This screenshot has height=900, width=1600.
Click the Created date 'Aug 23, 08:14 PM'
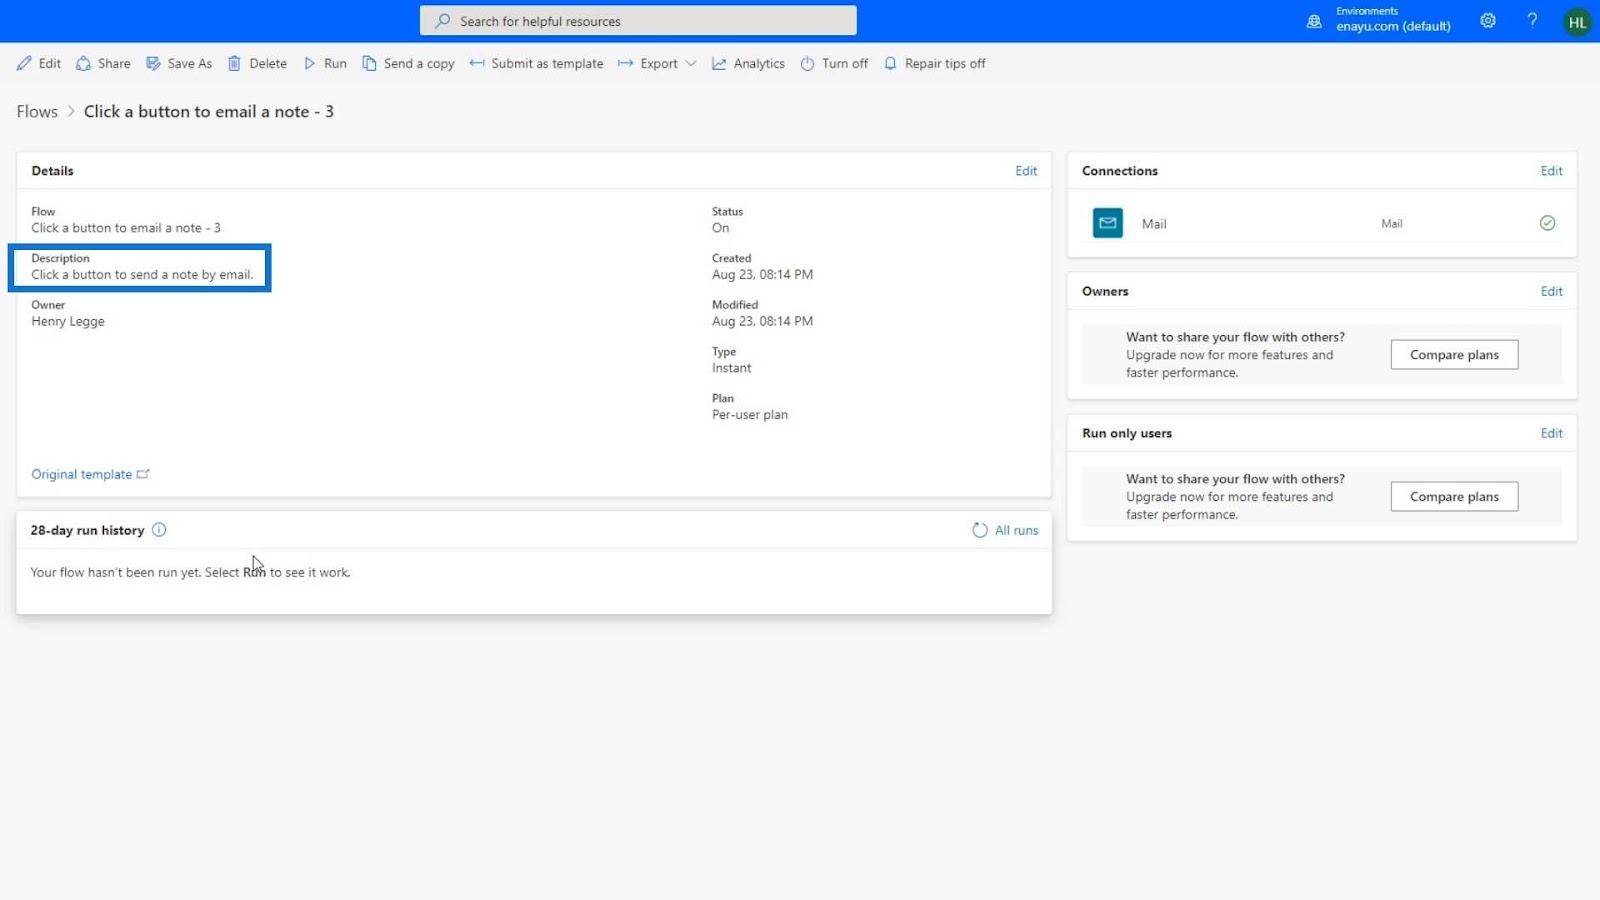[762, 274]
